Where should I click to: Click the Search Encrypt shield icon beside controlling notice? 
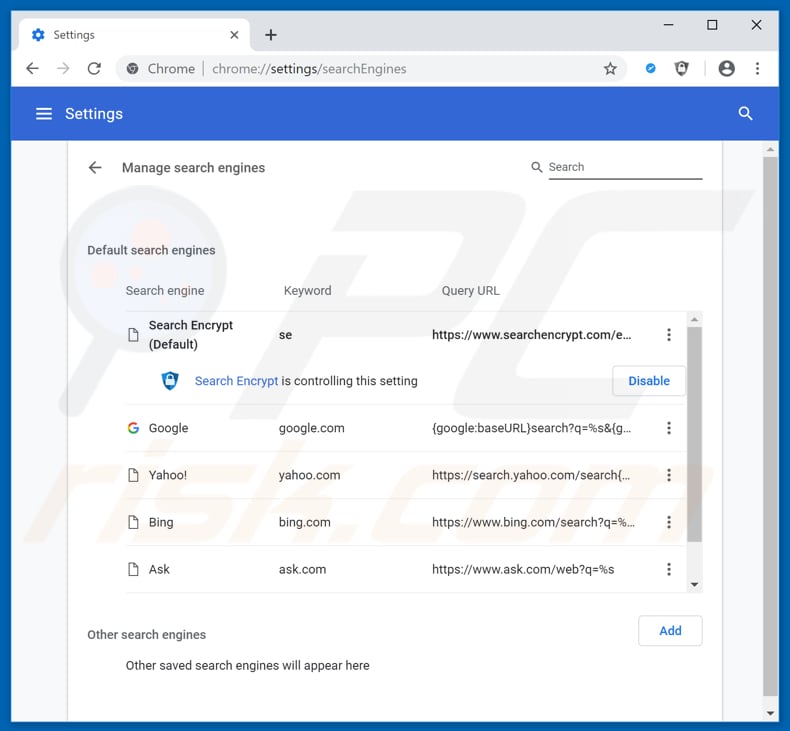click(x=170, y=381)
